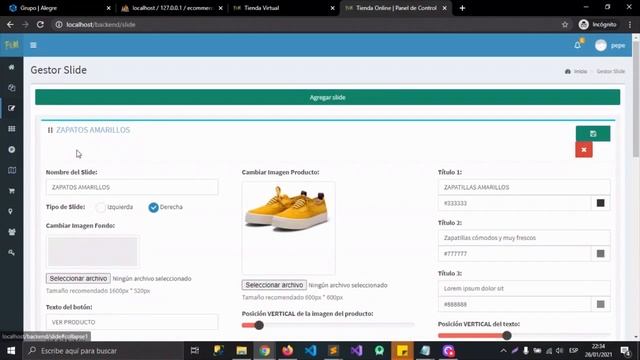Save slide with green disk button

pos(593,133)
